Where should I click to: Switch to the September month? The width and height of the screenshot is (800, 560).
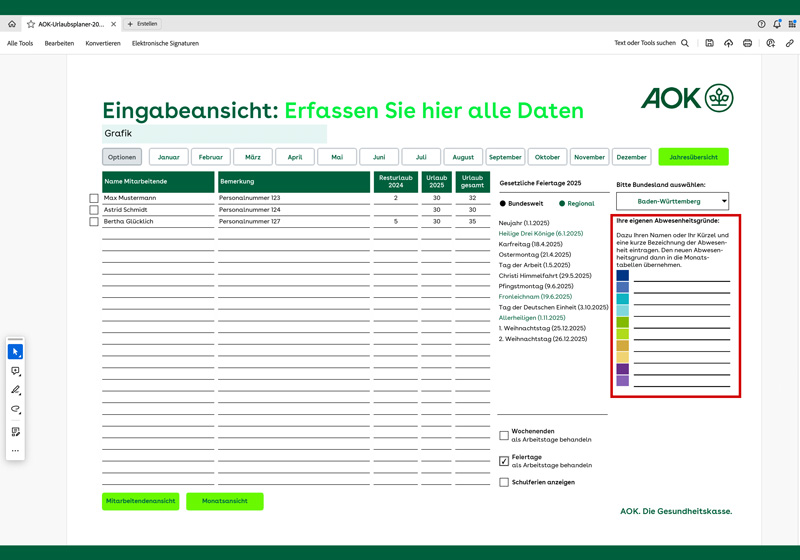(505, 157)
